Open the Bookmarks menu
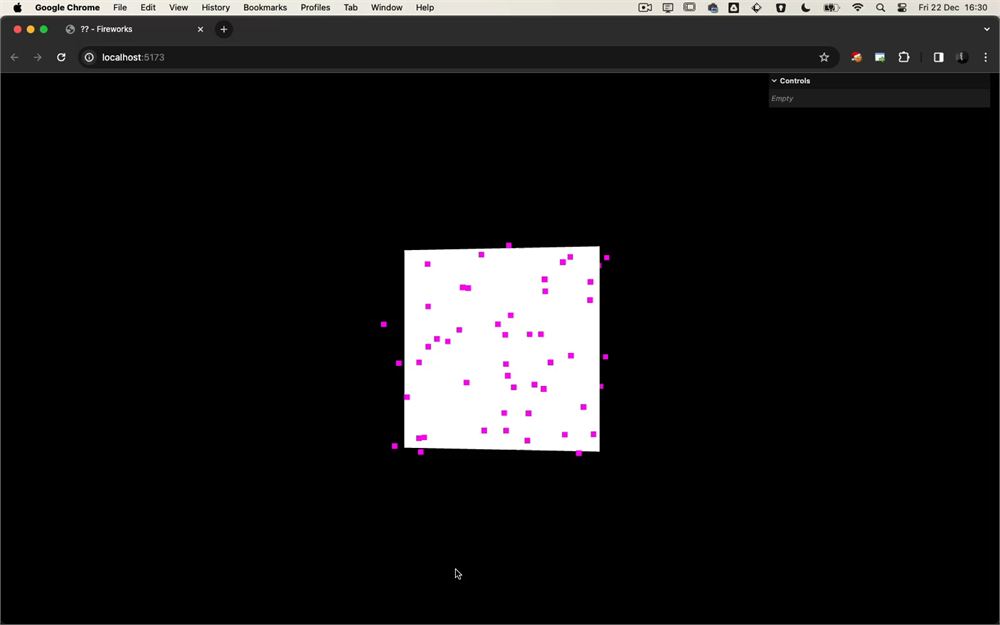 (265, 8)
